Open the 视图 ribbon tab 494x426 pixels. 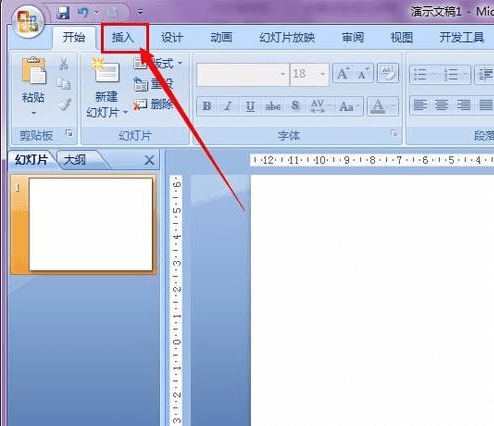coord(402,37)
